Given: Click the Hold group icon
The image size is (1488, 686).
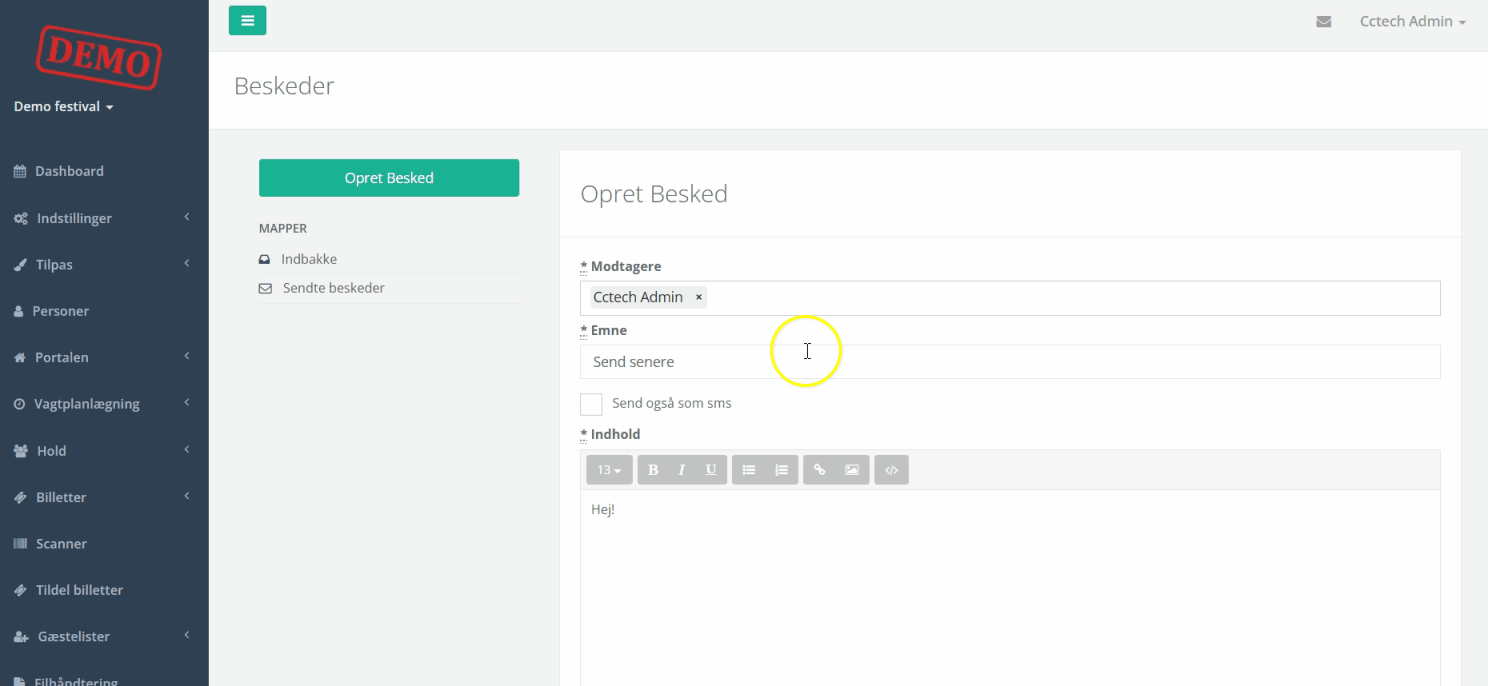Looking at the screenshot, I should [x=21, y=451].
